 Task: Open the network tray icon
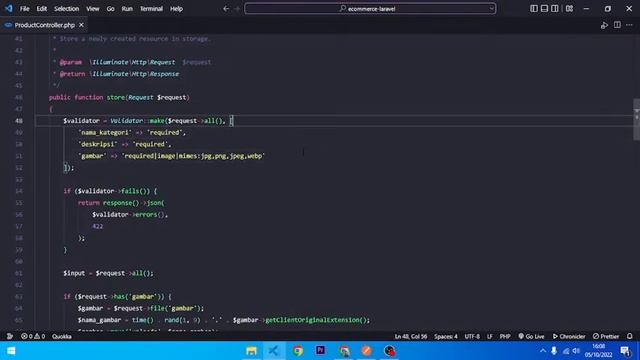566,351
